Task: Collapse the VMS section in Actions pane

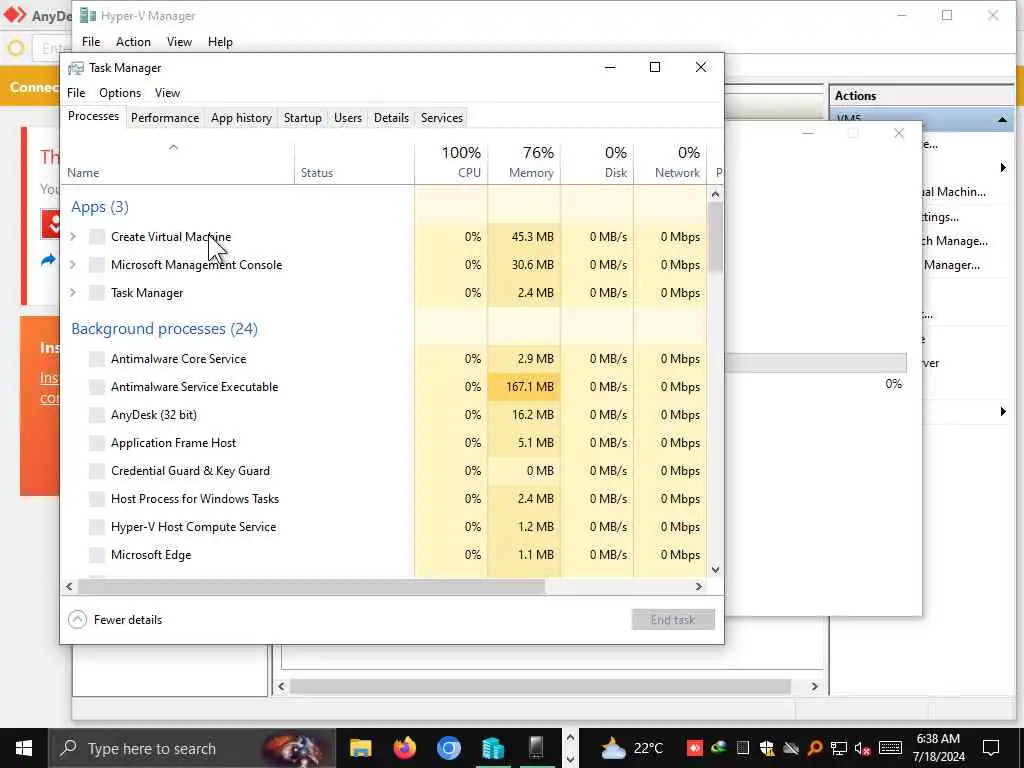Action: (x=1002, y=120)
